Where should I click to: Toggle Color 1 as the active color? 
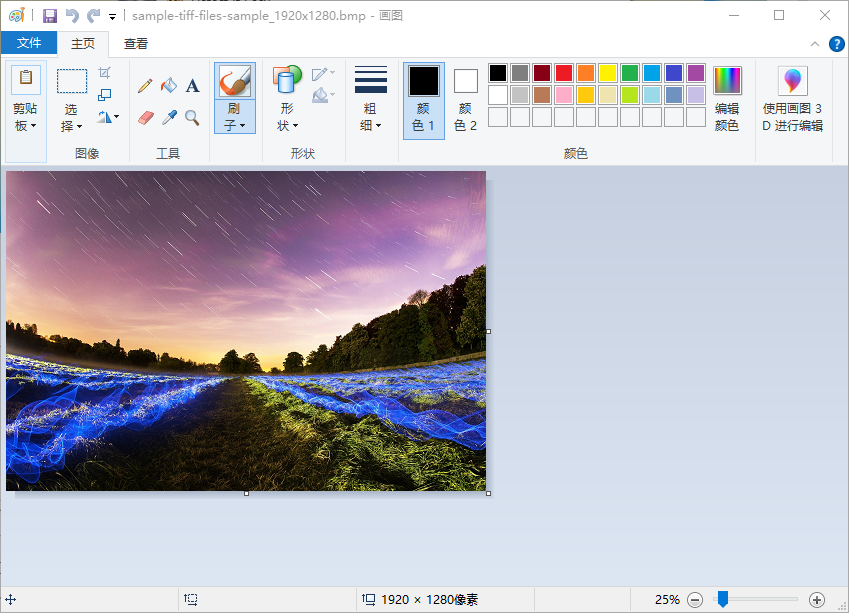click(424, 101)
